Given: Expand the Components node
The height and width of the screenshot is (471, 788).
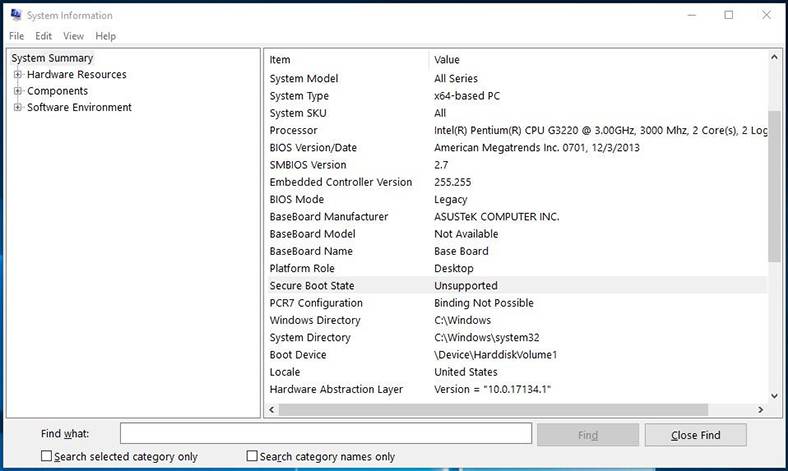Looking at the screenshot, I should (18, 91).
